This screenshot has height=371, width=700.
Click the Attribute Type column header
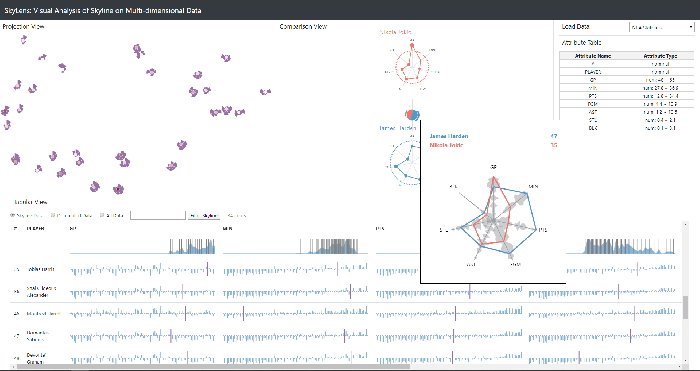[660, 56]
